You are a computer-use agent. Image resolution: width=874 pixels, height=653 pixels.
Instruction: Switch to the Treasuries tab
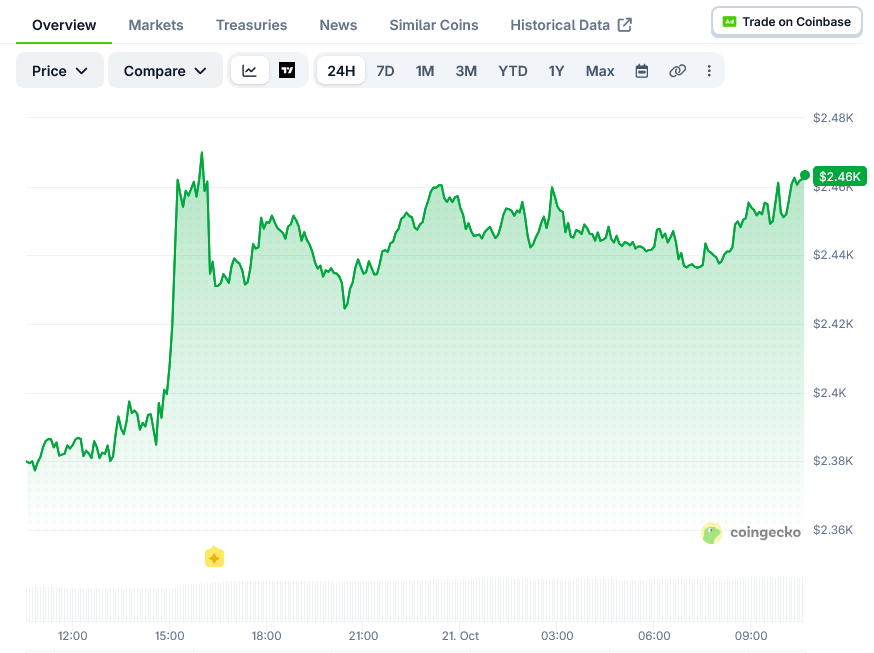click(x=251, y=25)
